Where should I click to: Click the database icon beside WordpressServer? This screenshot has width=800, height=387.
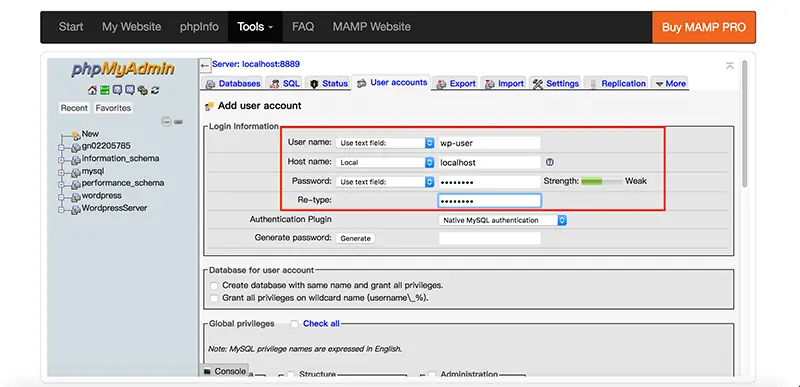tap(76, 209)
